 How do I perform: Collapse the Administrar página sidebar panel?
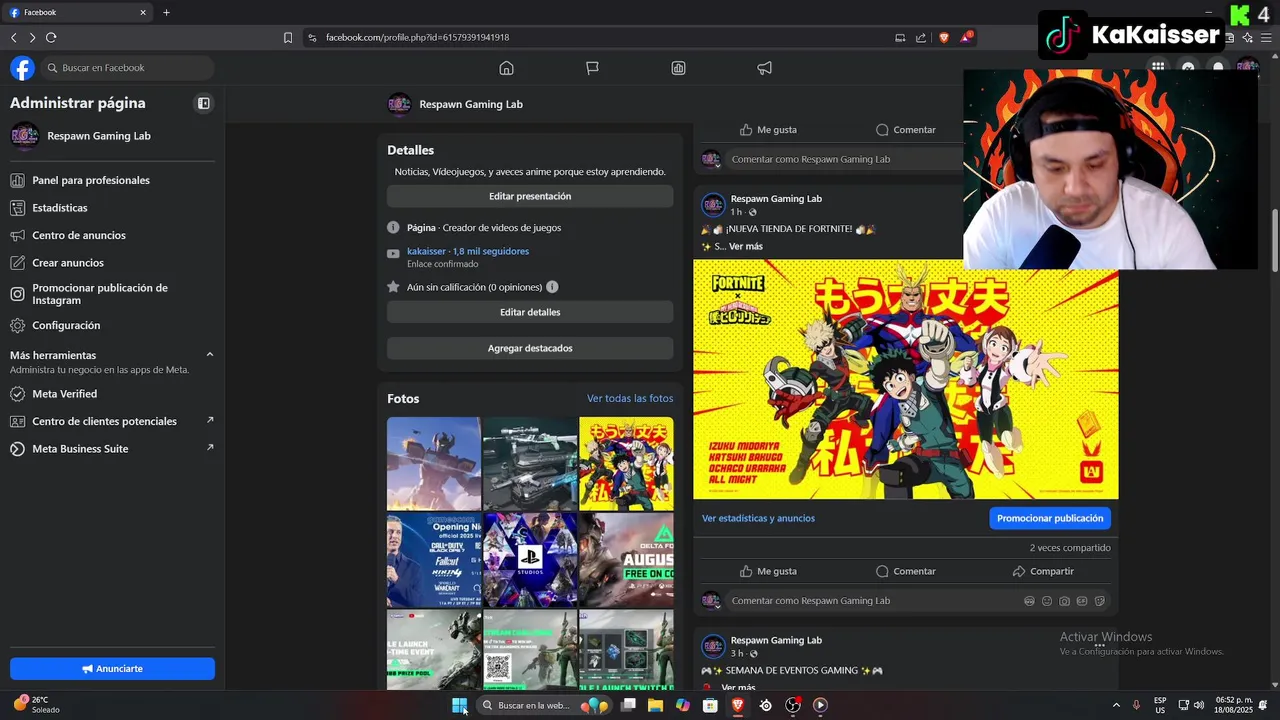tap(203, 103)
